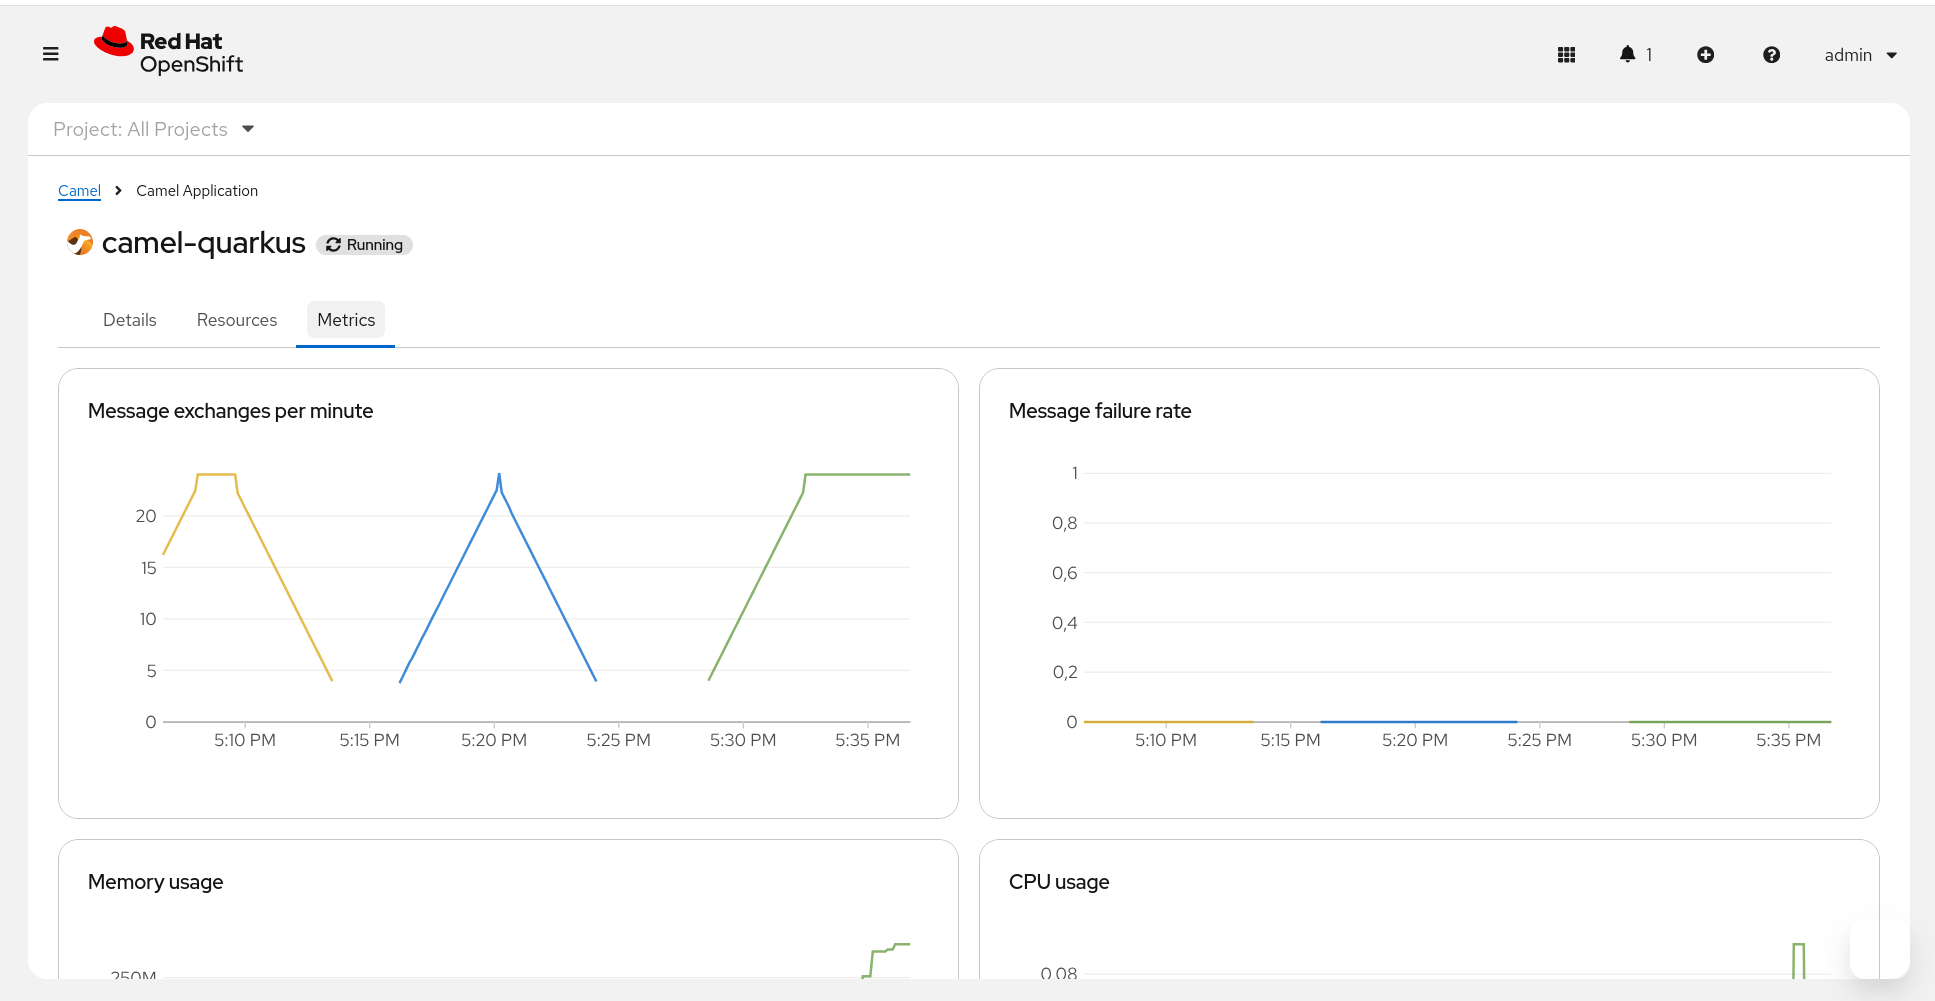Click the Memory usage chart title

[x=155, y=882]
